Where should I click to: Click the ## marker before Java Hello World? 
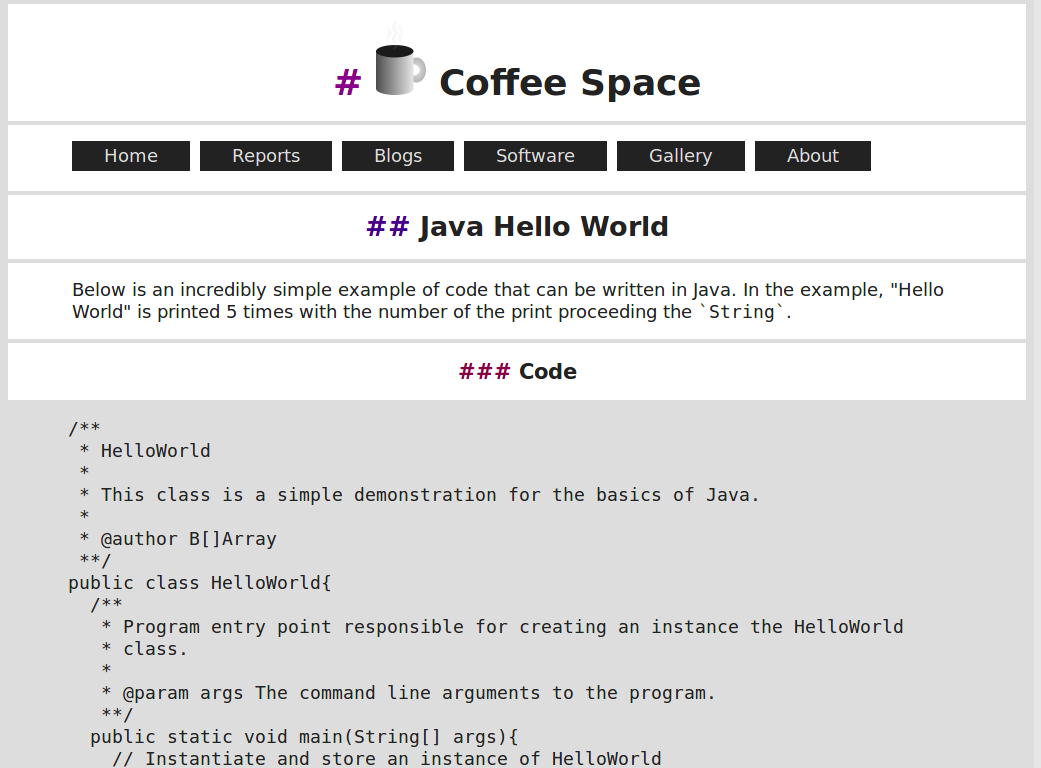point(388,226)
